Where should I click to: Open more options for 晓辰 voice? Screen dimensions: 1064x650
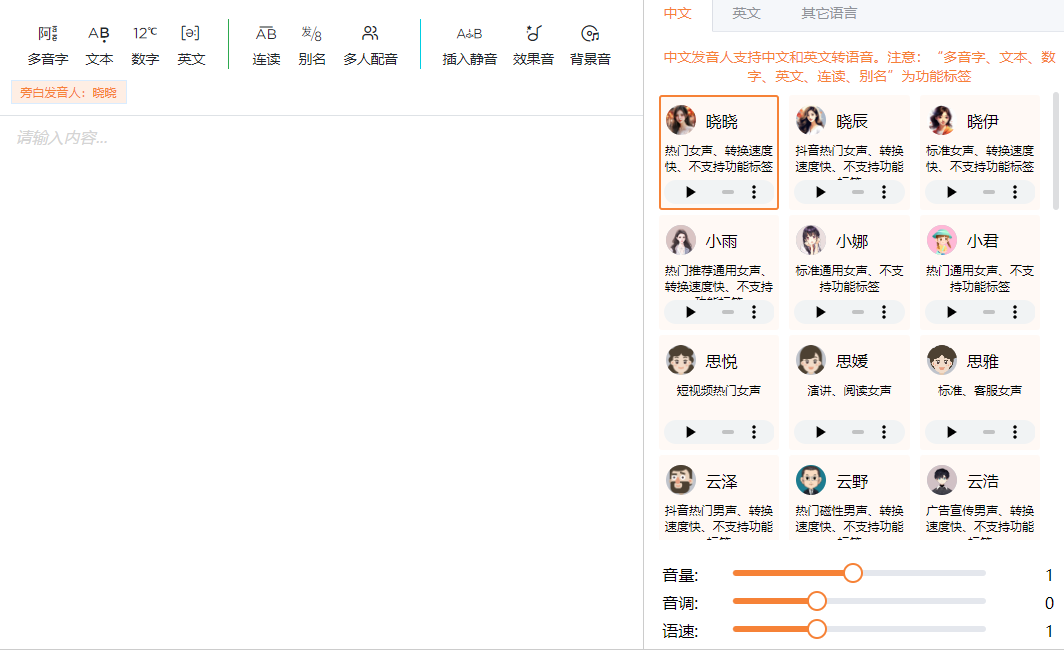pos(884,192)
